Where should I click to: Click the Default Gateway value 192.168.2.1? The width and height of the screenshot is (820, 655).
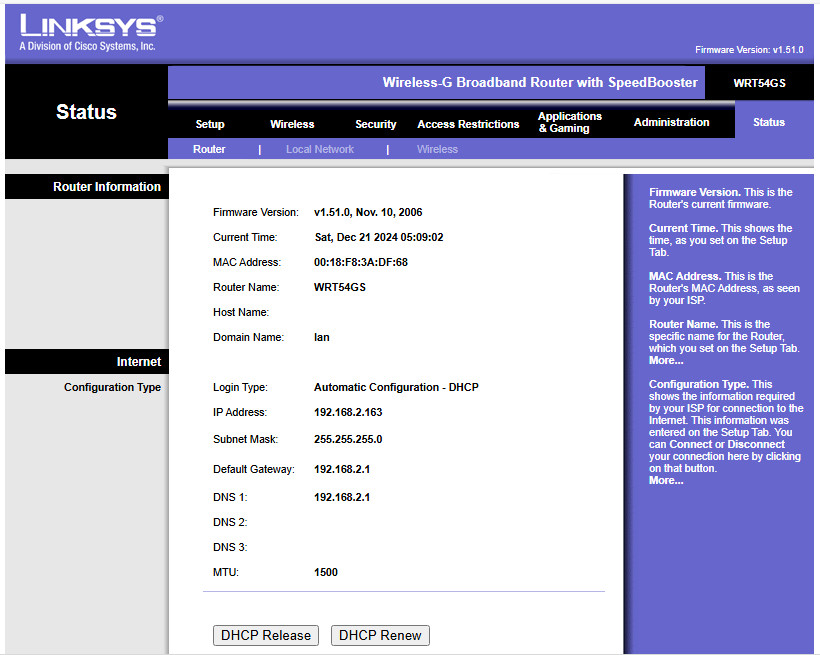342,469
